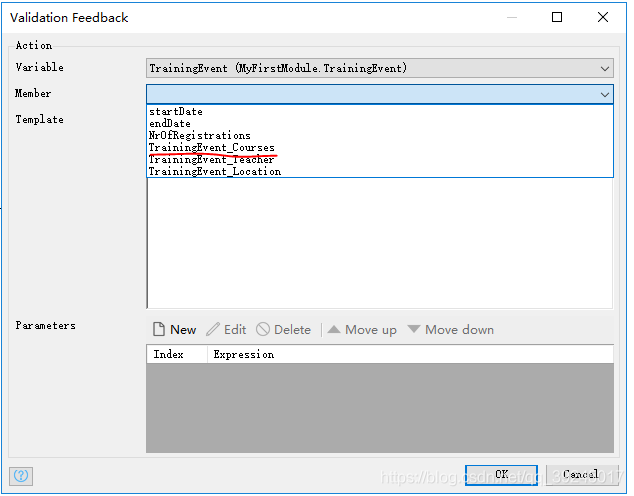The height and width of the screenshot is (496, 634).
Task: Click the New parameter icon button
Action: coord(158,330)
